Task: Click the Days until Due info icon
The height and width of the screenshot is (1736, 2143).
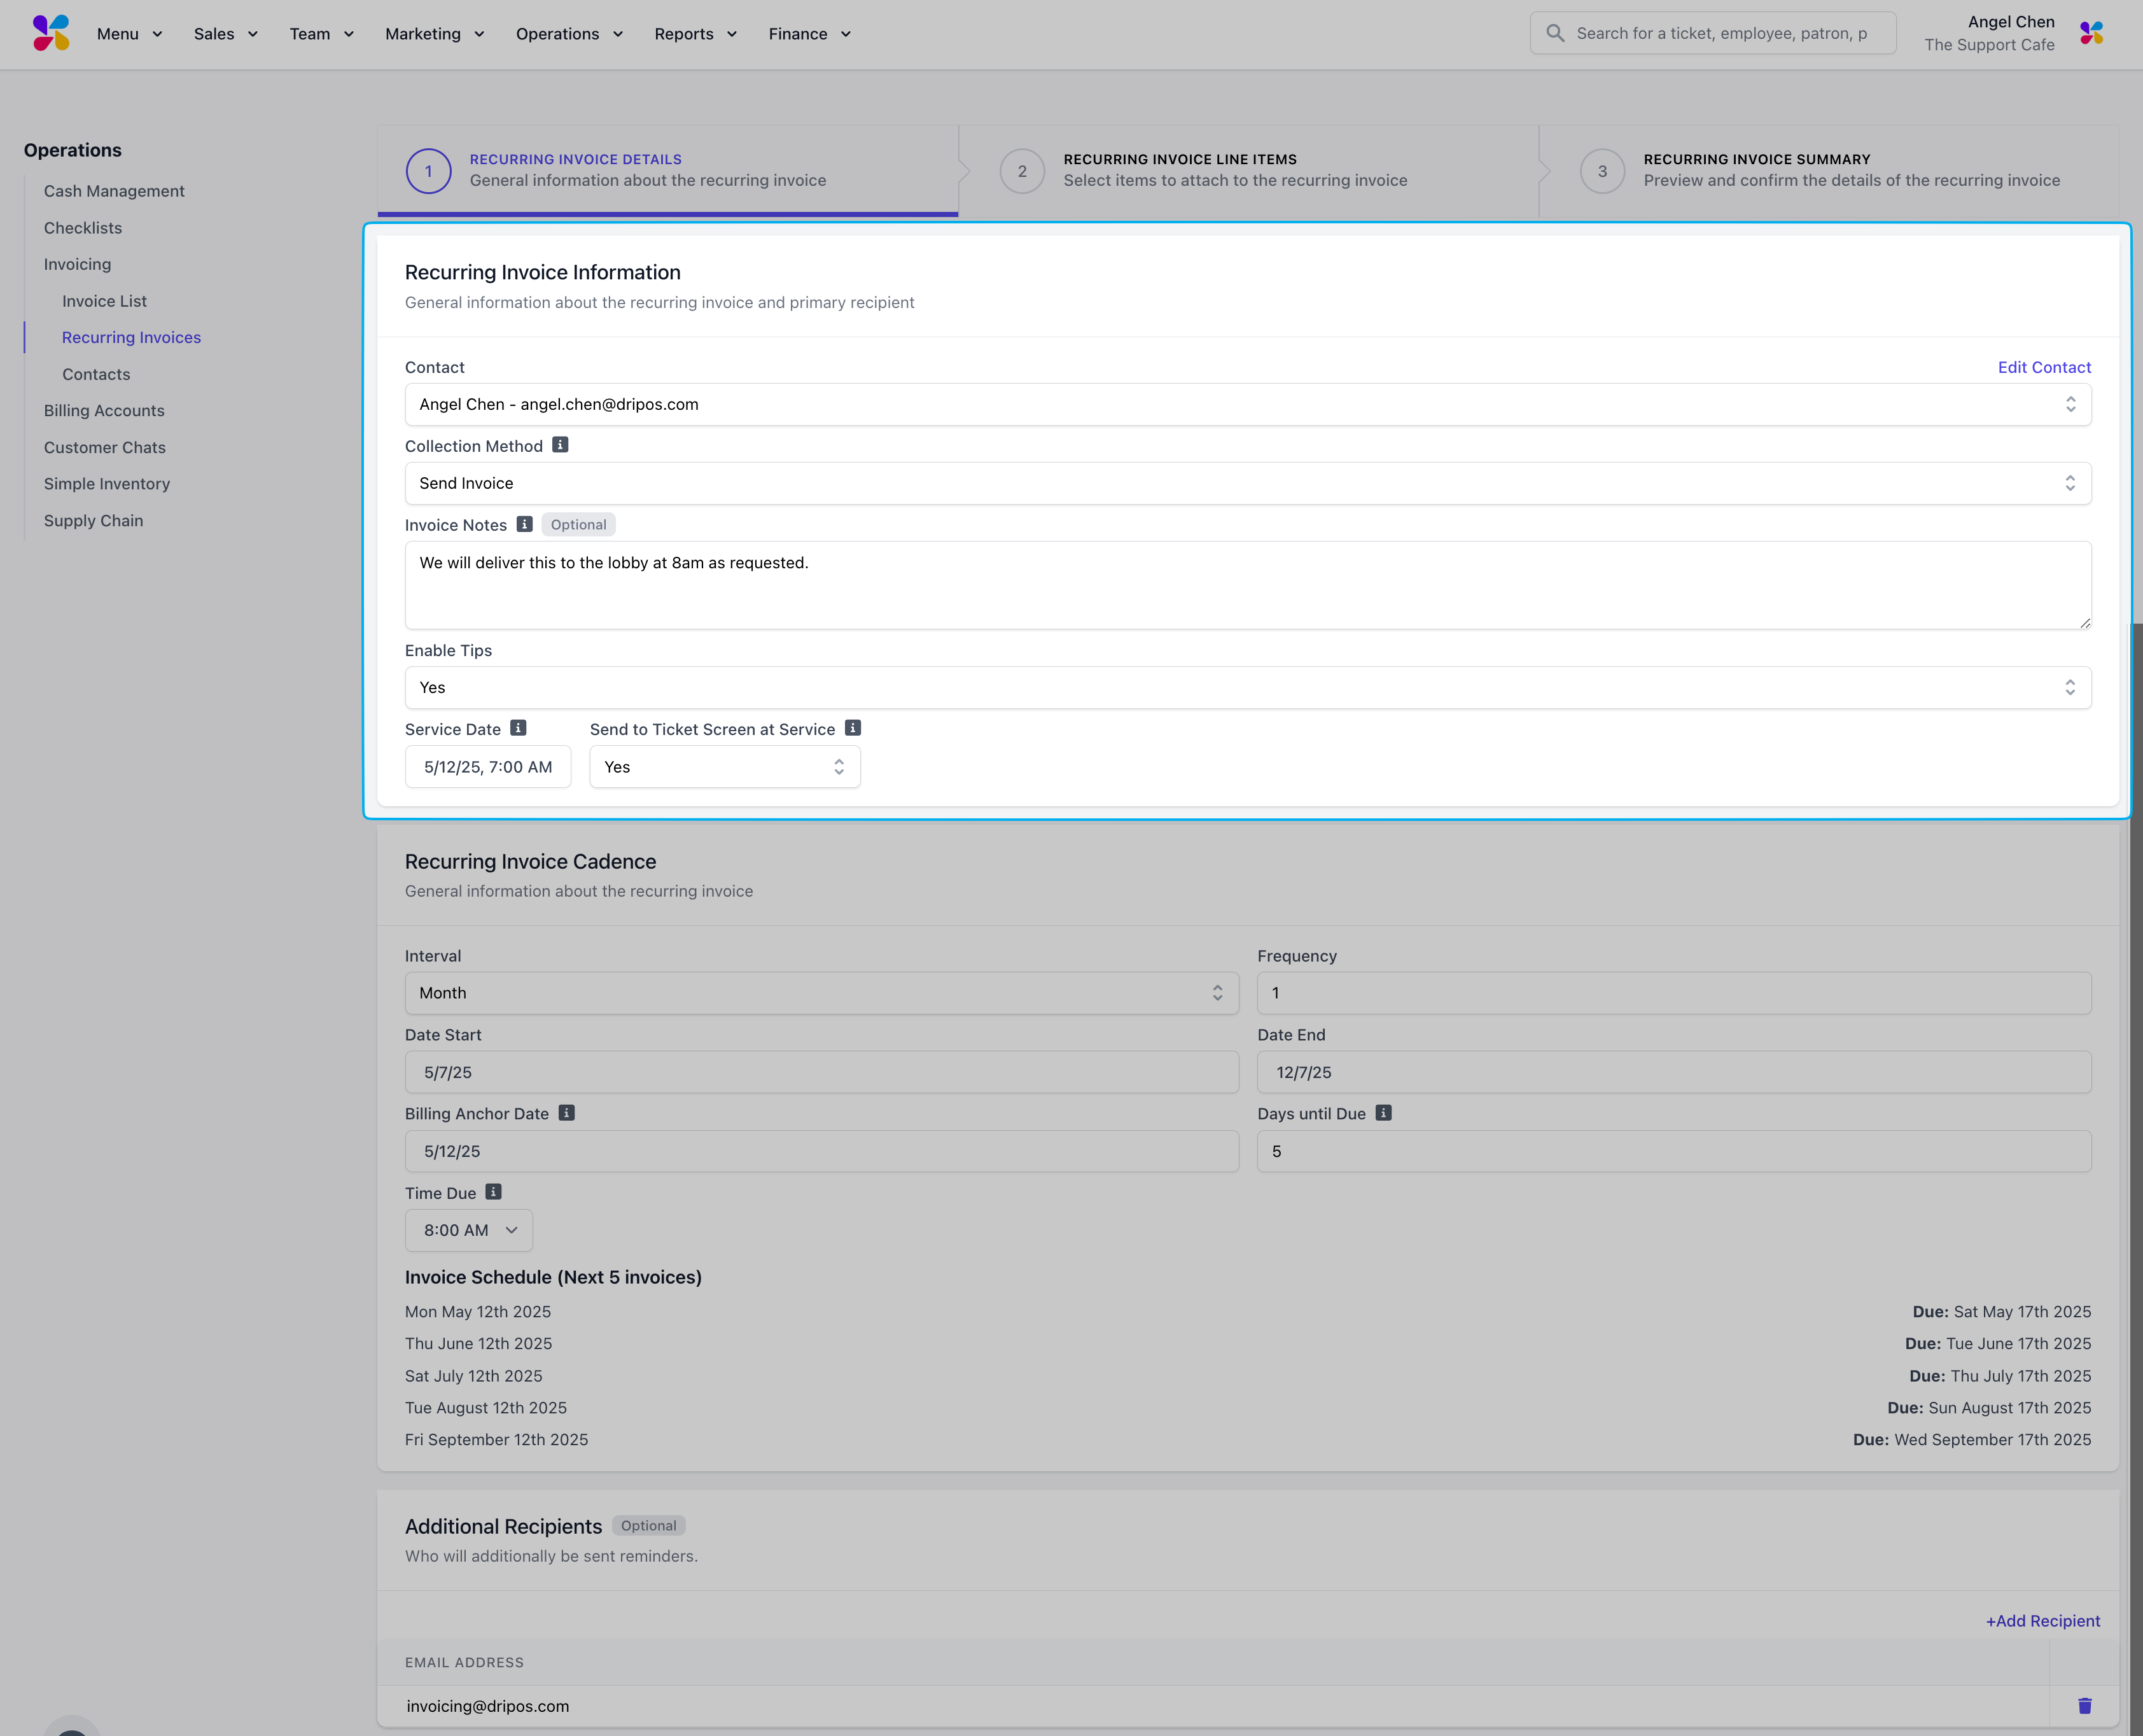Action: click(x=1383, y=1113)
